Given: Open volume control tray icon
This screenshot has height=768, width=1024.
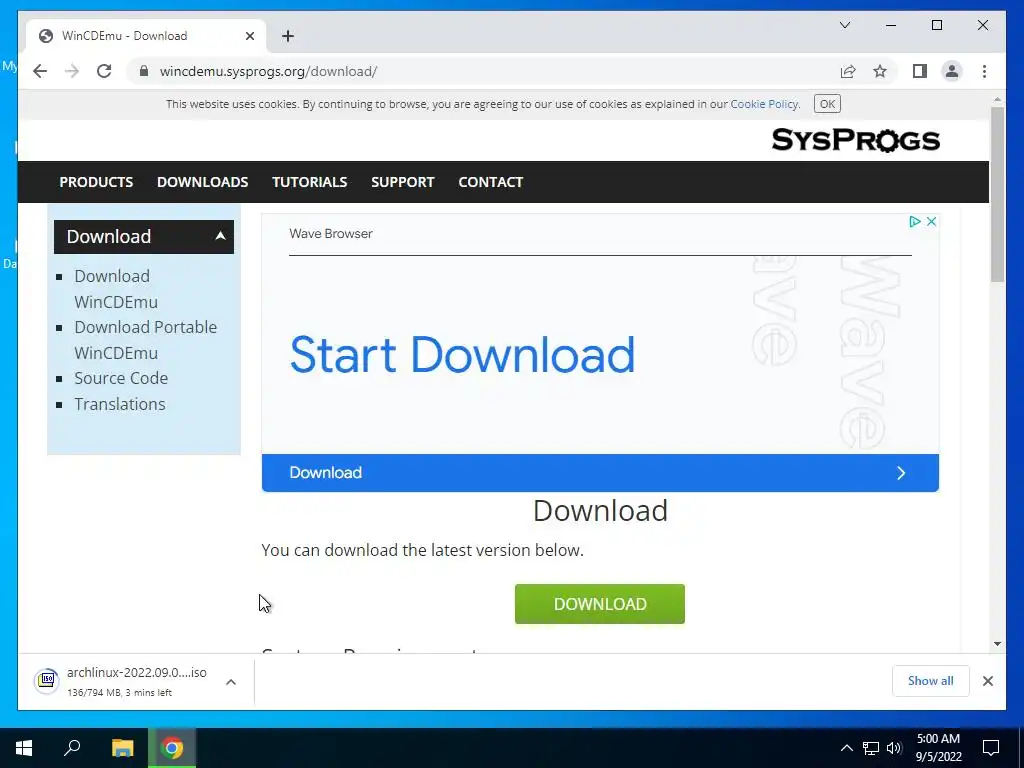Looking at the screenshot, I should coord(893,748).
